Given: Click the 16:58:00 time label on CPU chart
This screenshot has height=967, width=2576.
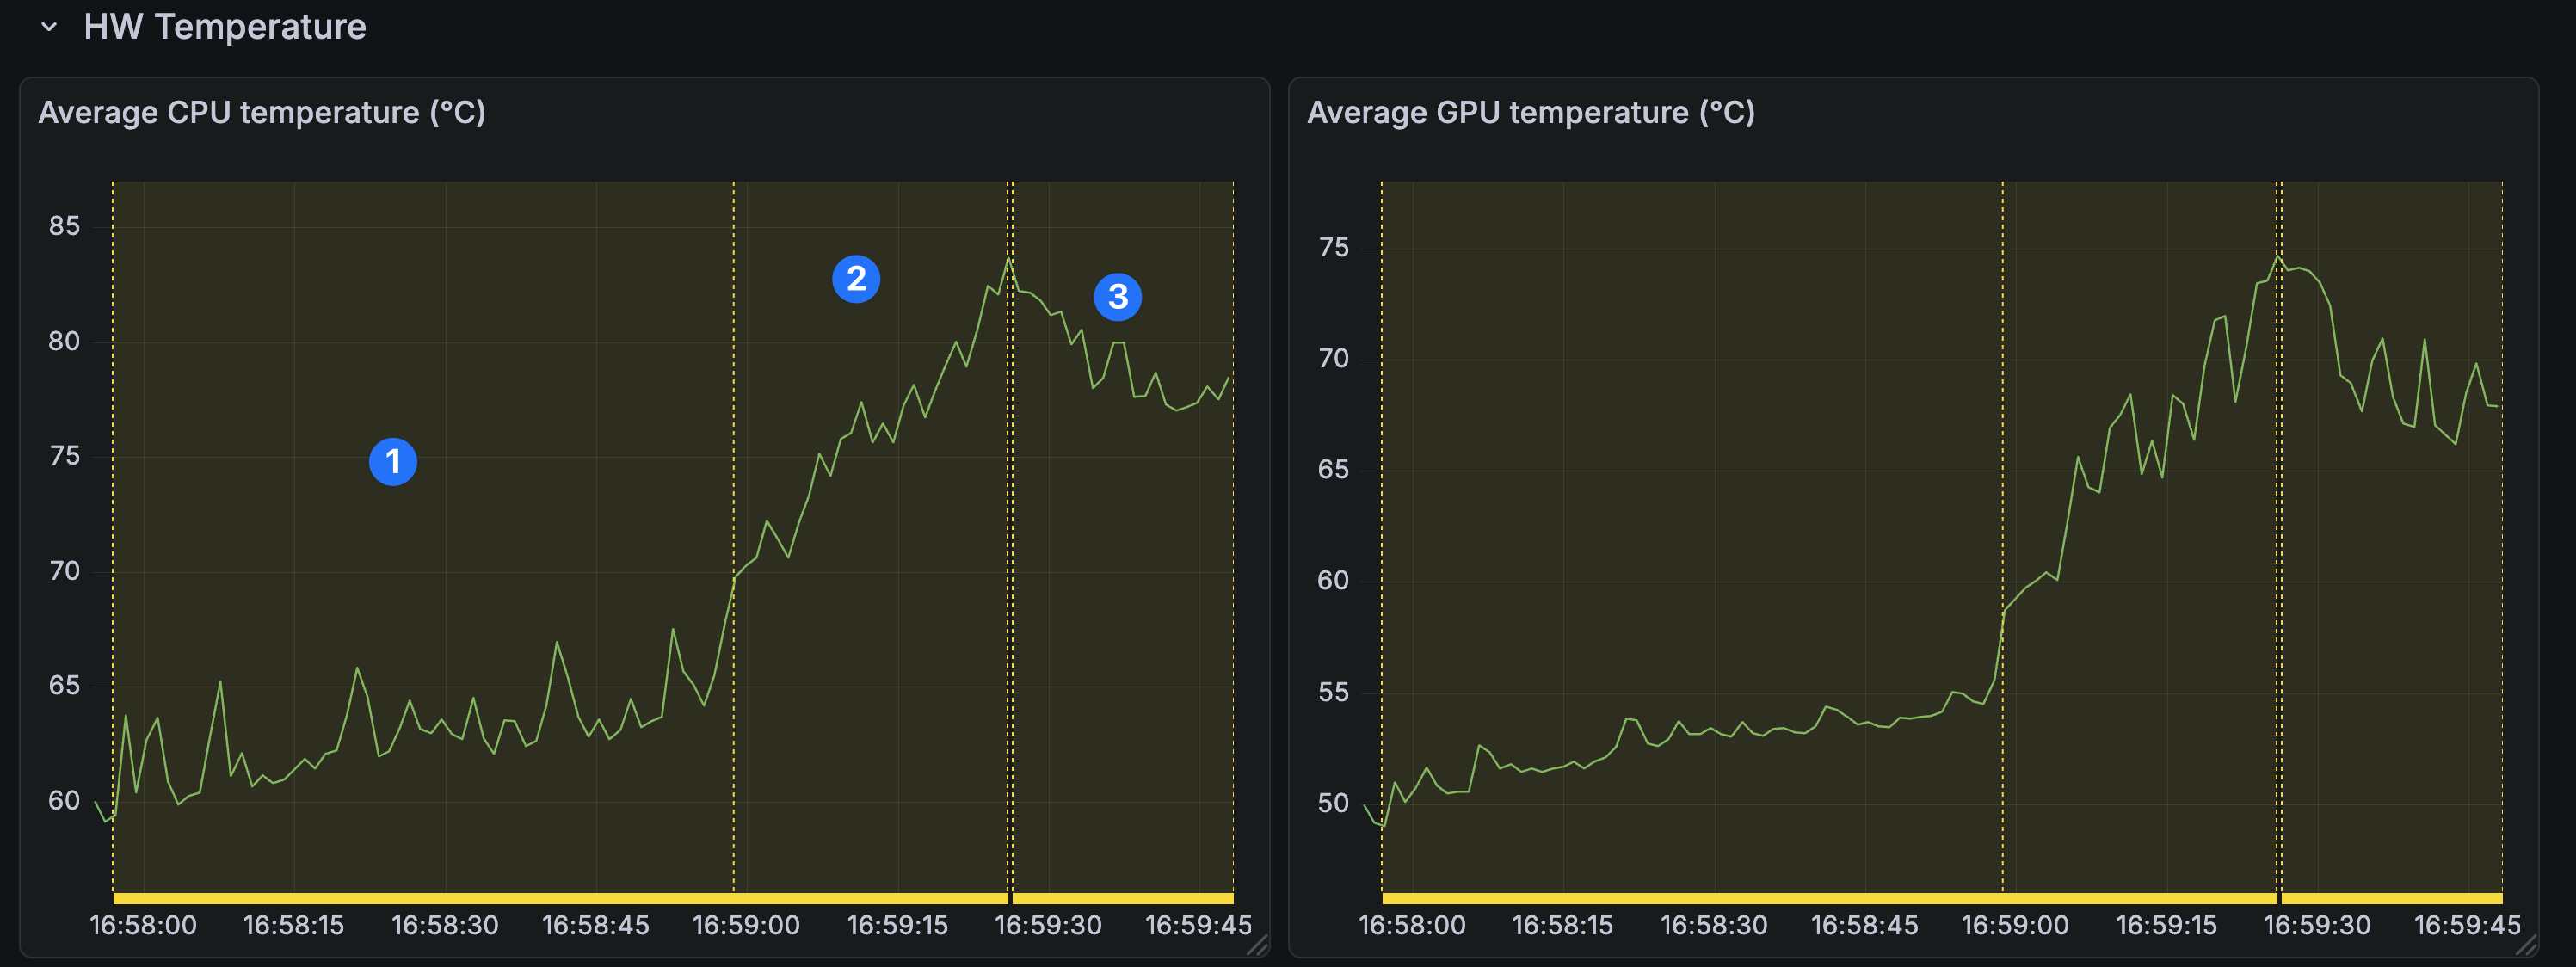Looking at the screenshot, I should [x=143, y=925].
